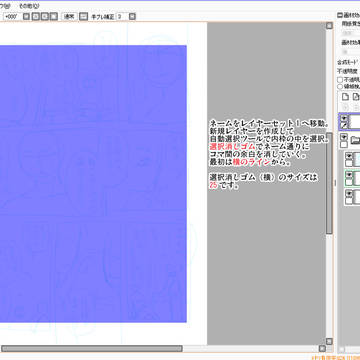Viewport: 360px width, 360px height.
Task: Rotate the canvas view clockwise
Action: click(x=44, y=16)
